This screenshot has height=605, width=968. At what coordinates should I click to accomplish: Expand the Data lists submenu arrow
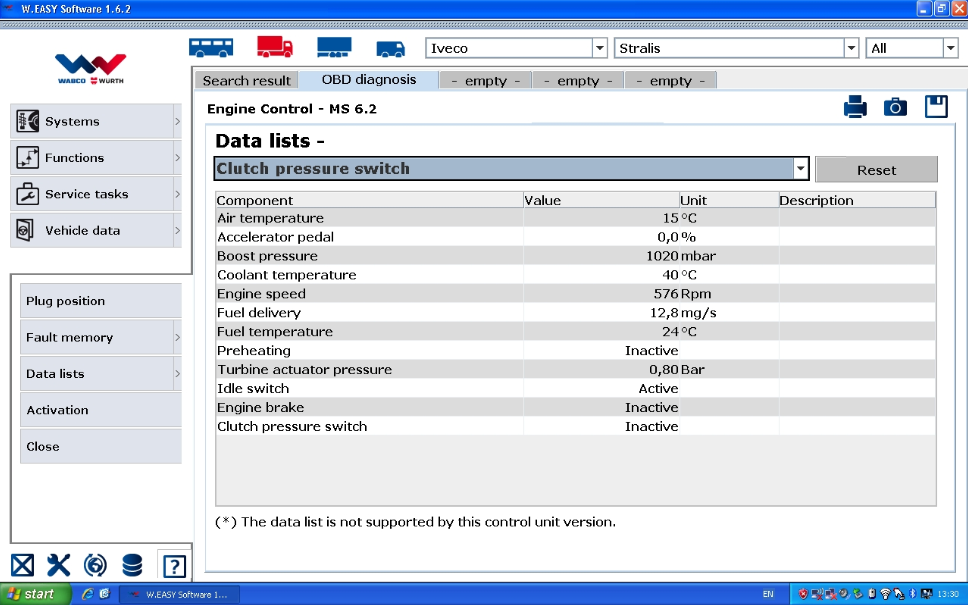pyautogui.click(x=177, y=373)
